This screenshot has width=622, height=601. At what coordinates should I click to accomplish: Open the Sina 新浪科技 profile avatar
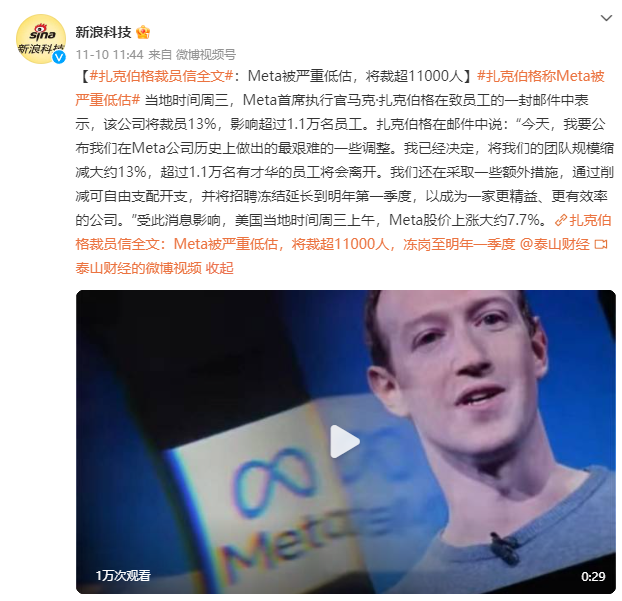41,39
